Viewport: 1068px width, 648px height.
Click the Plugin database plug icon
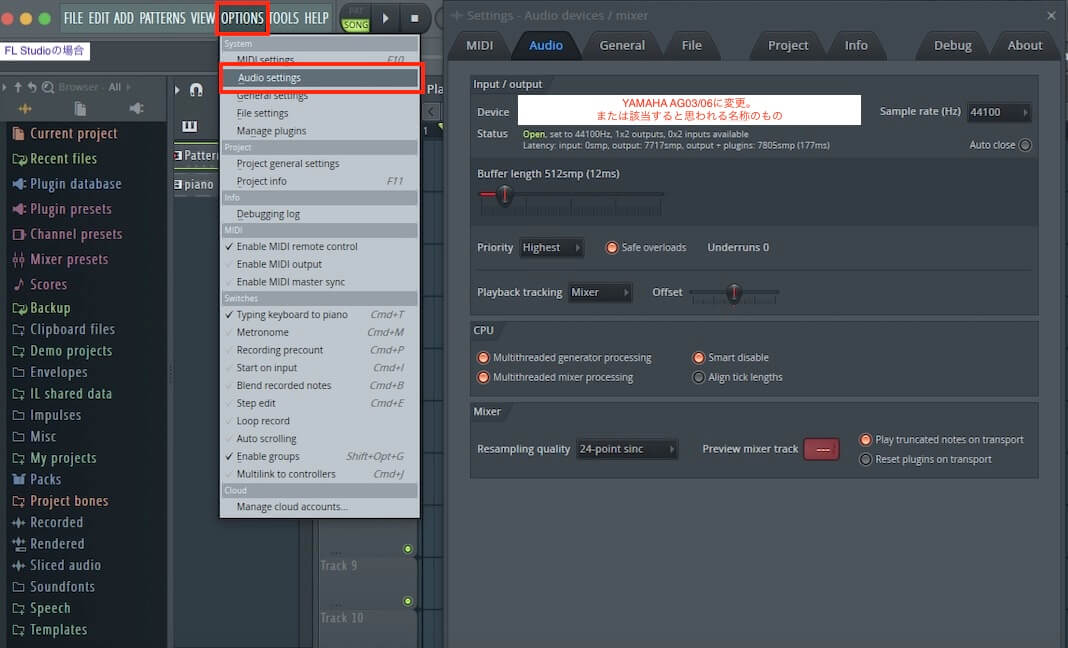pos(19,184)
